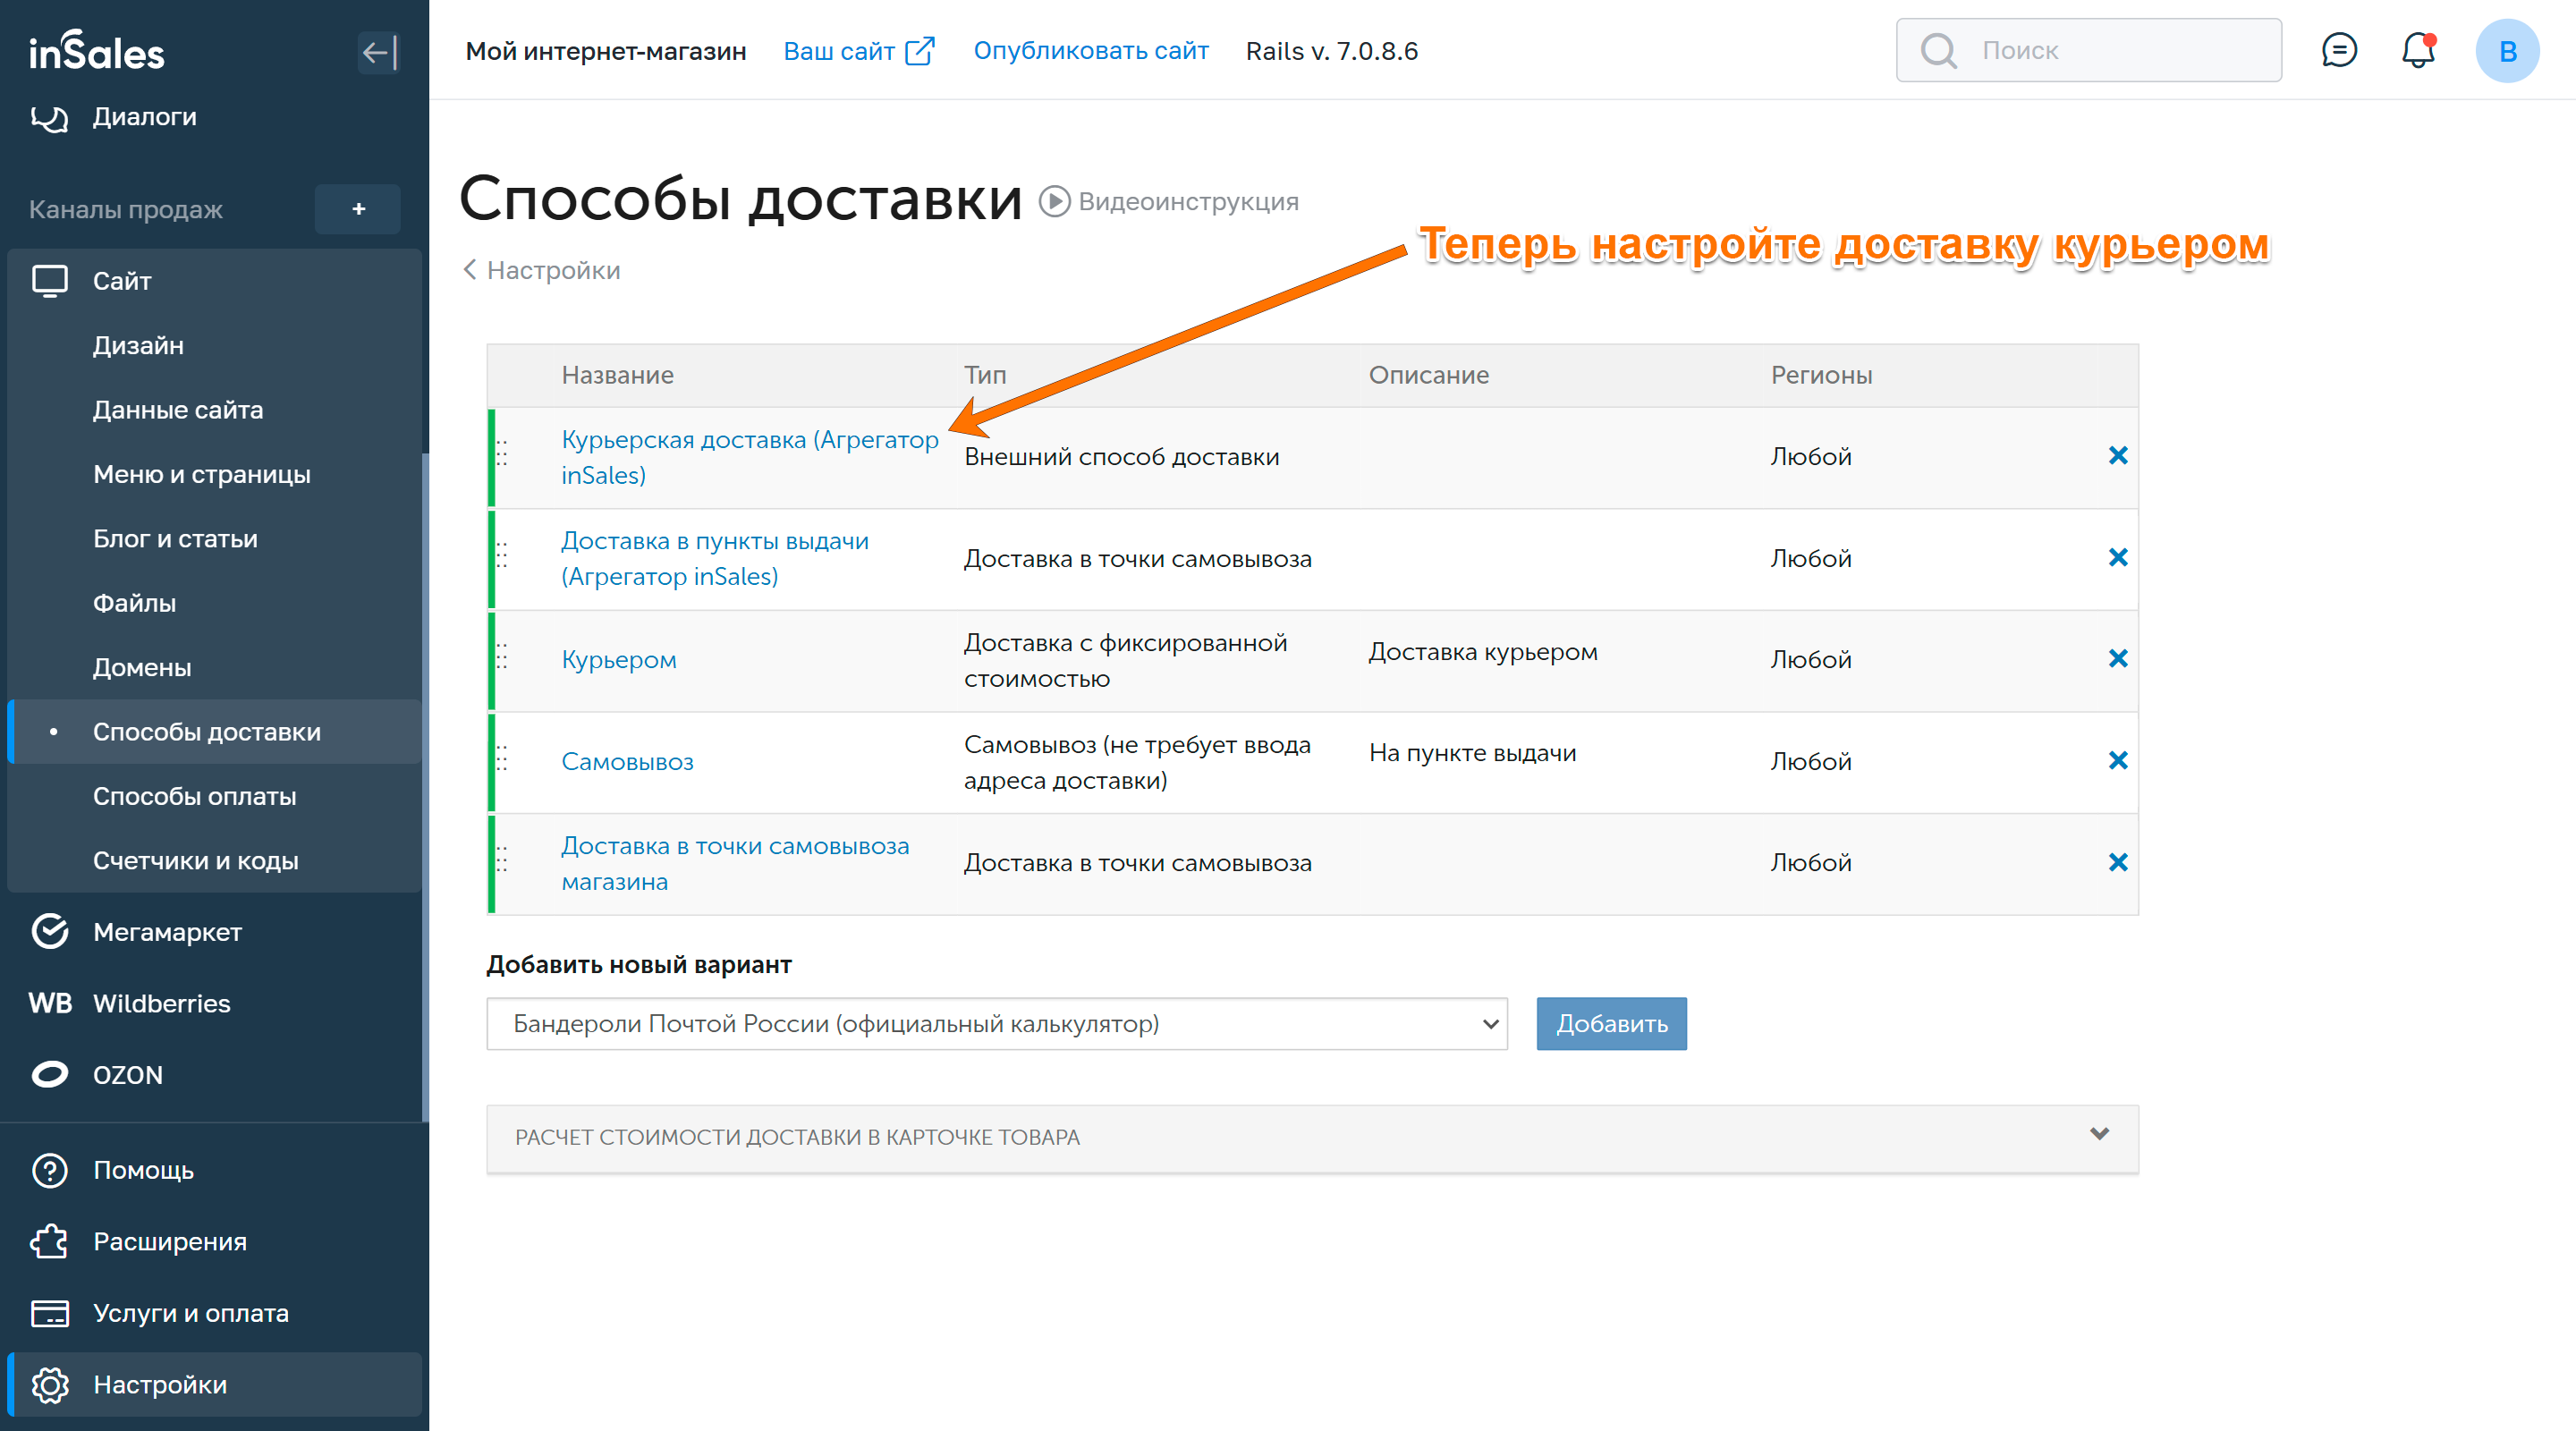Image resolution: width=2576 pixels, height=1431 pixels.
Task: Click the Добавить button
Action: 1611,1023
